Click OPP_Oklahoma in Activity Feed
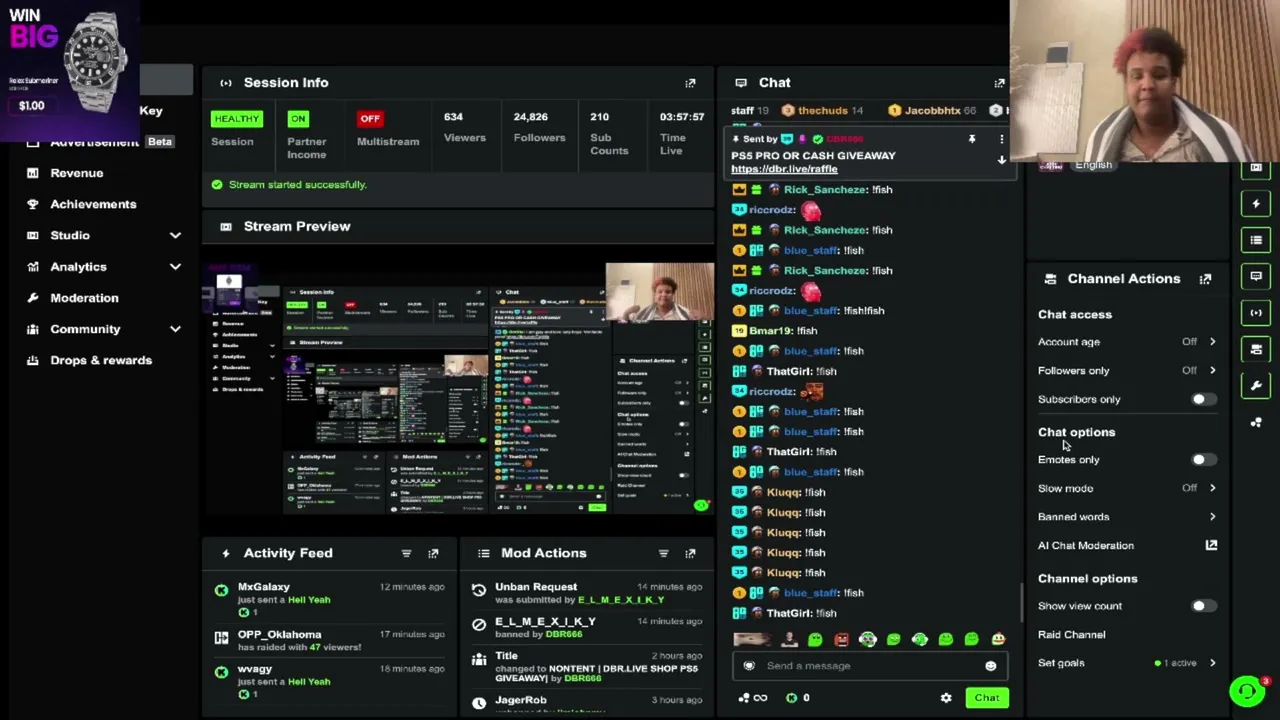The height and width of the screenshot is (720, 1280). point(279,635)
